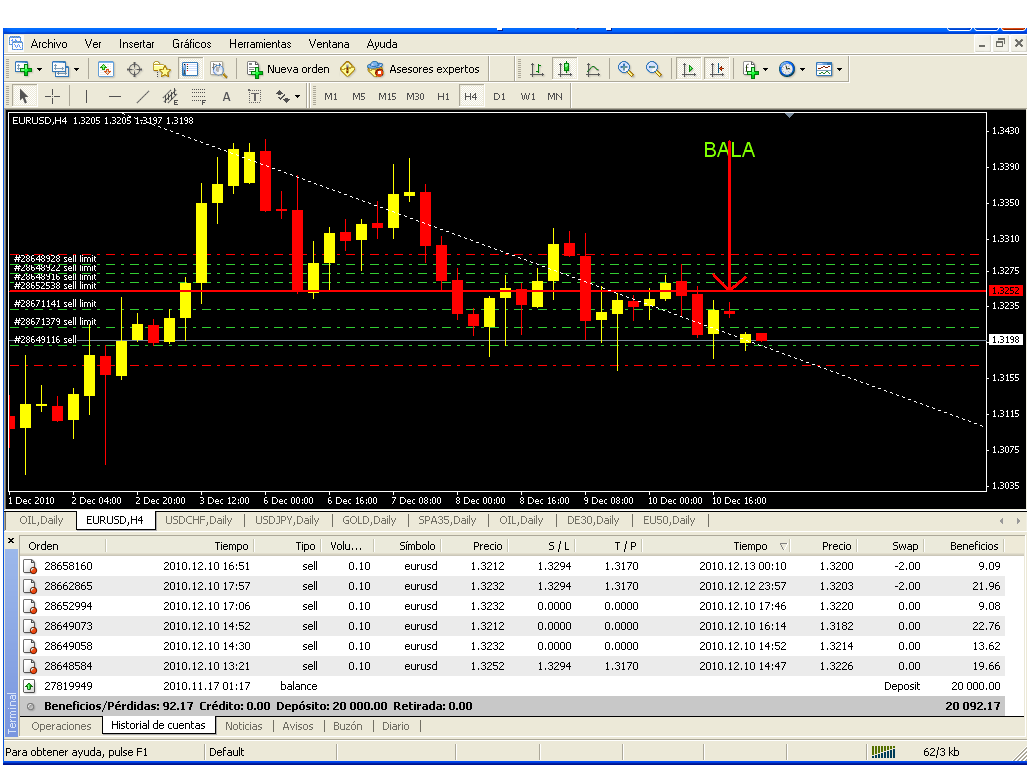Click the deposit balance row icon 27819949
This screenshot has height=765, width=1032.
point(30,686)
